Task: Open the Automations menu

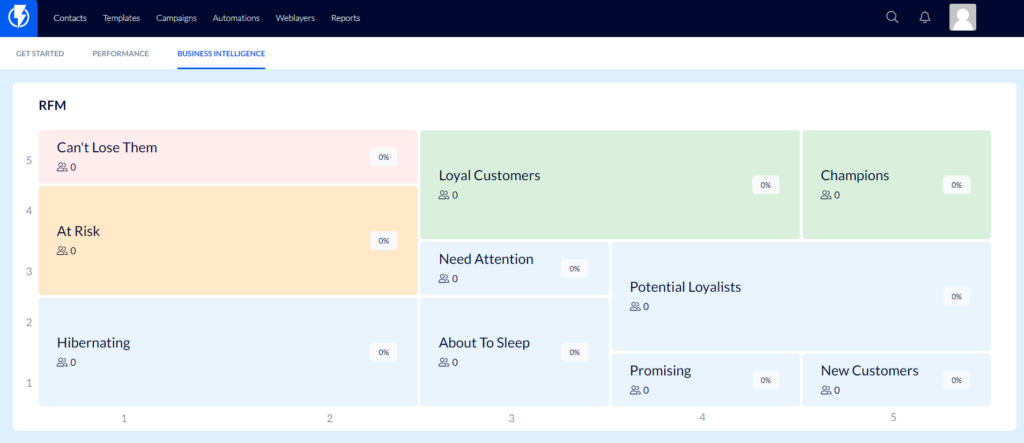Action: pyautogui.click(x=236, y=18)
